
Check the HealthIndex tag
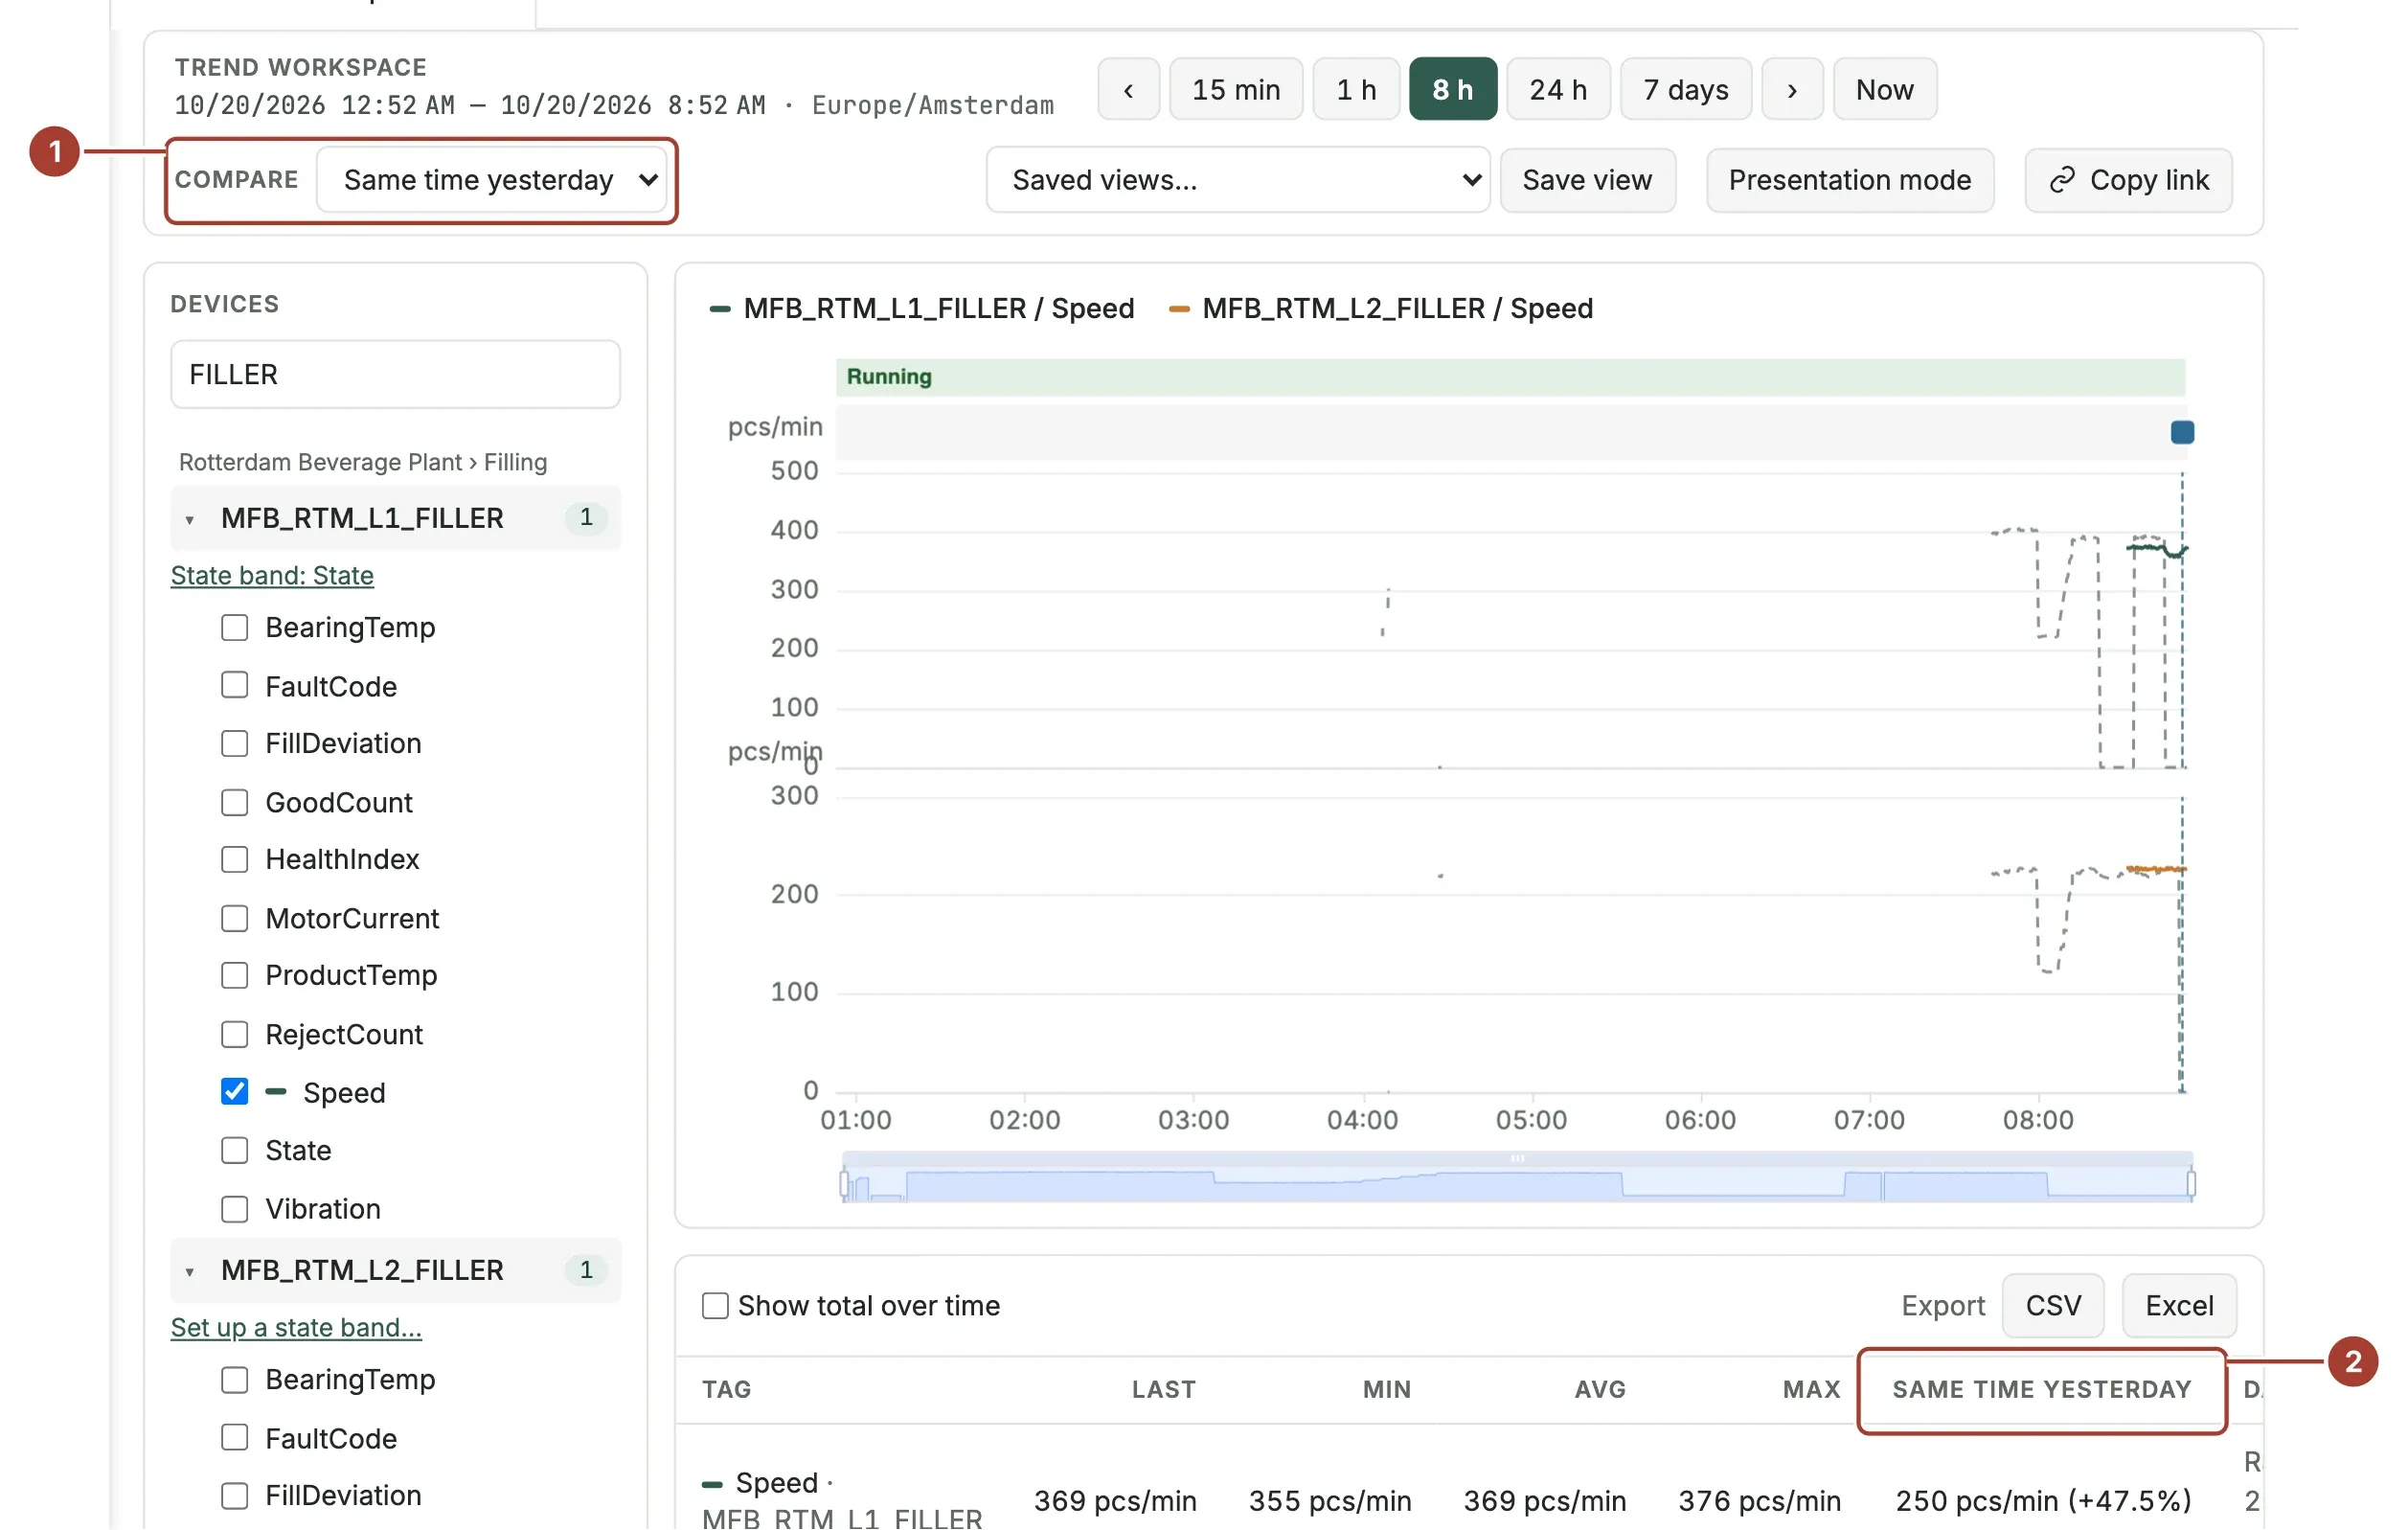pos(234,860)
